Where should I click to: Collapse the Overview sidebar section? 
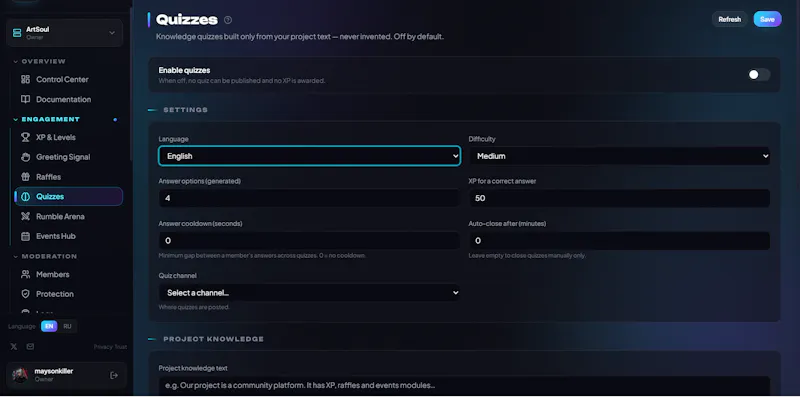pyautogui.click(x=40, y=61)
